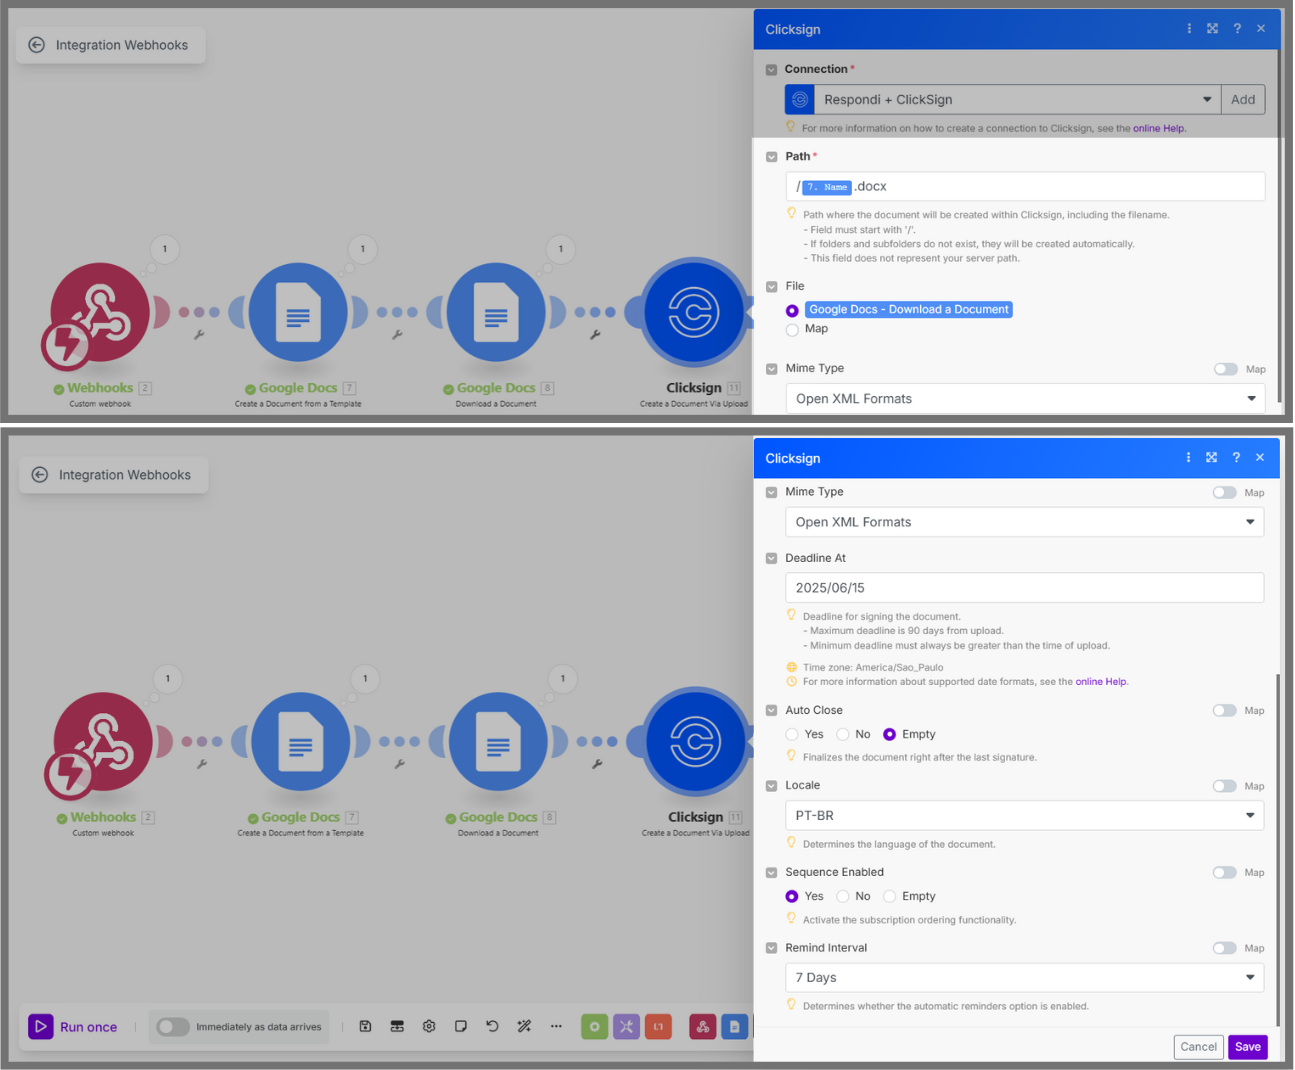Open Remind Interval 7 Days dropdown
This screenshot has height=1070, width=1295.
coord(1024,977)
